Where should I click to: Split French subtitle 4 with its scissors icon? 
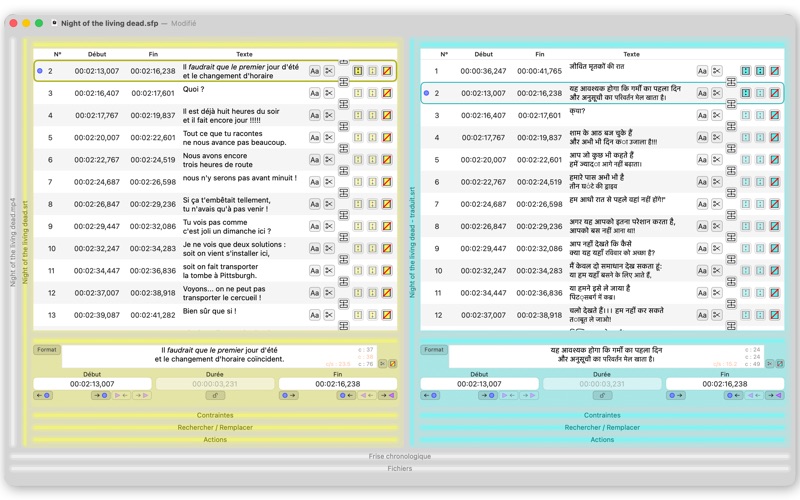[x=329, y=115]
